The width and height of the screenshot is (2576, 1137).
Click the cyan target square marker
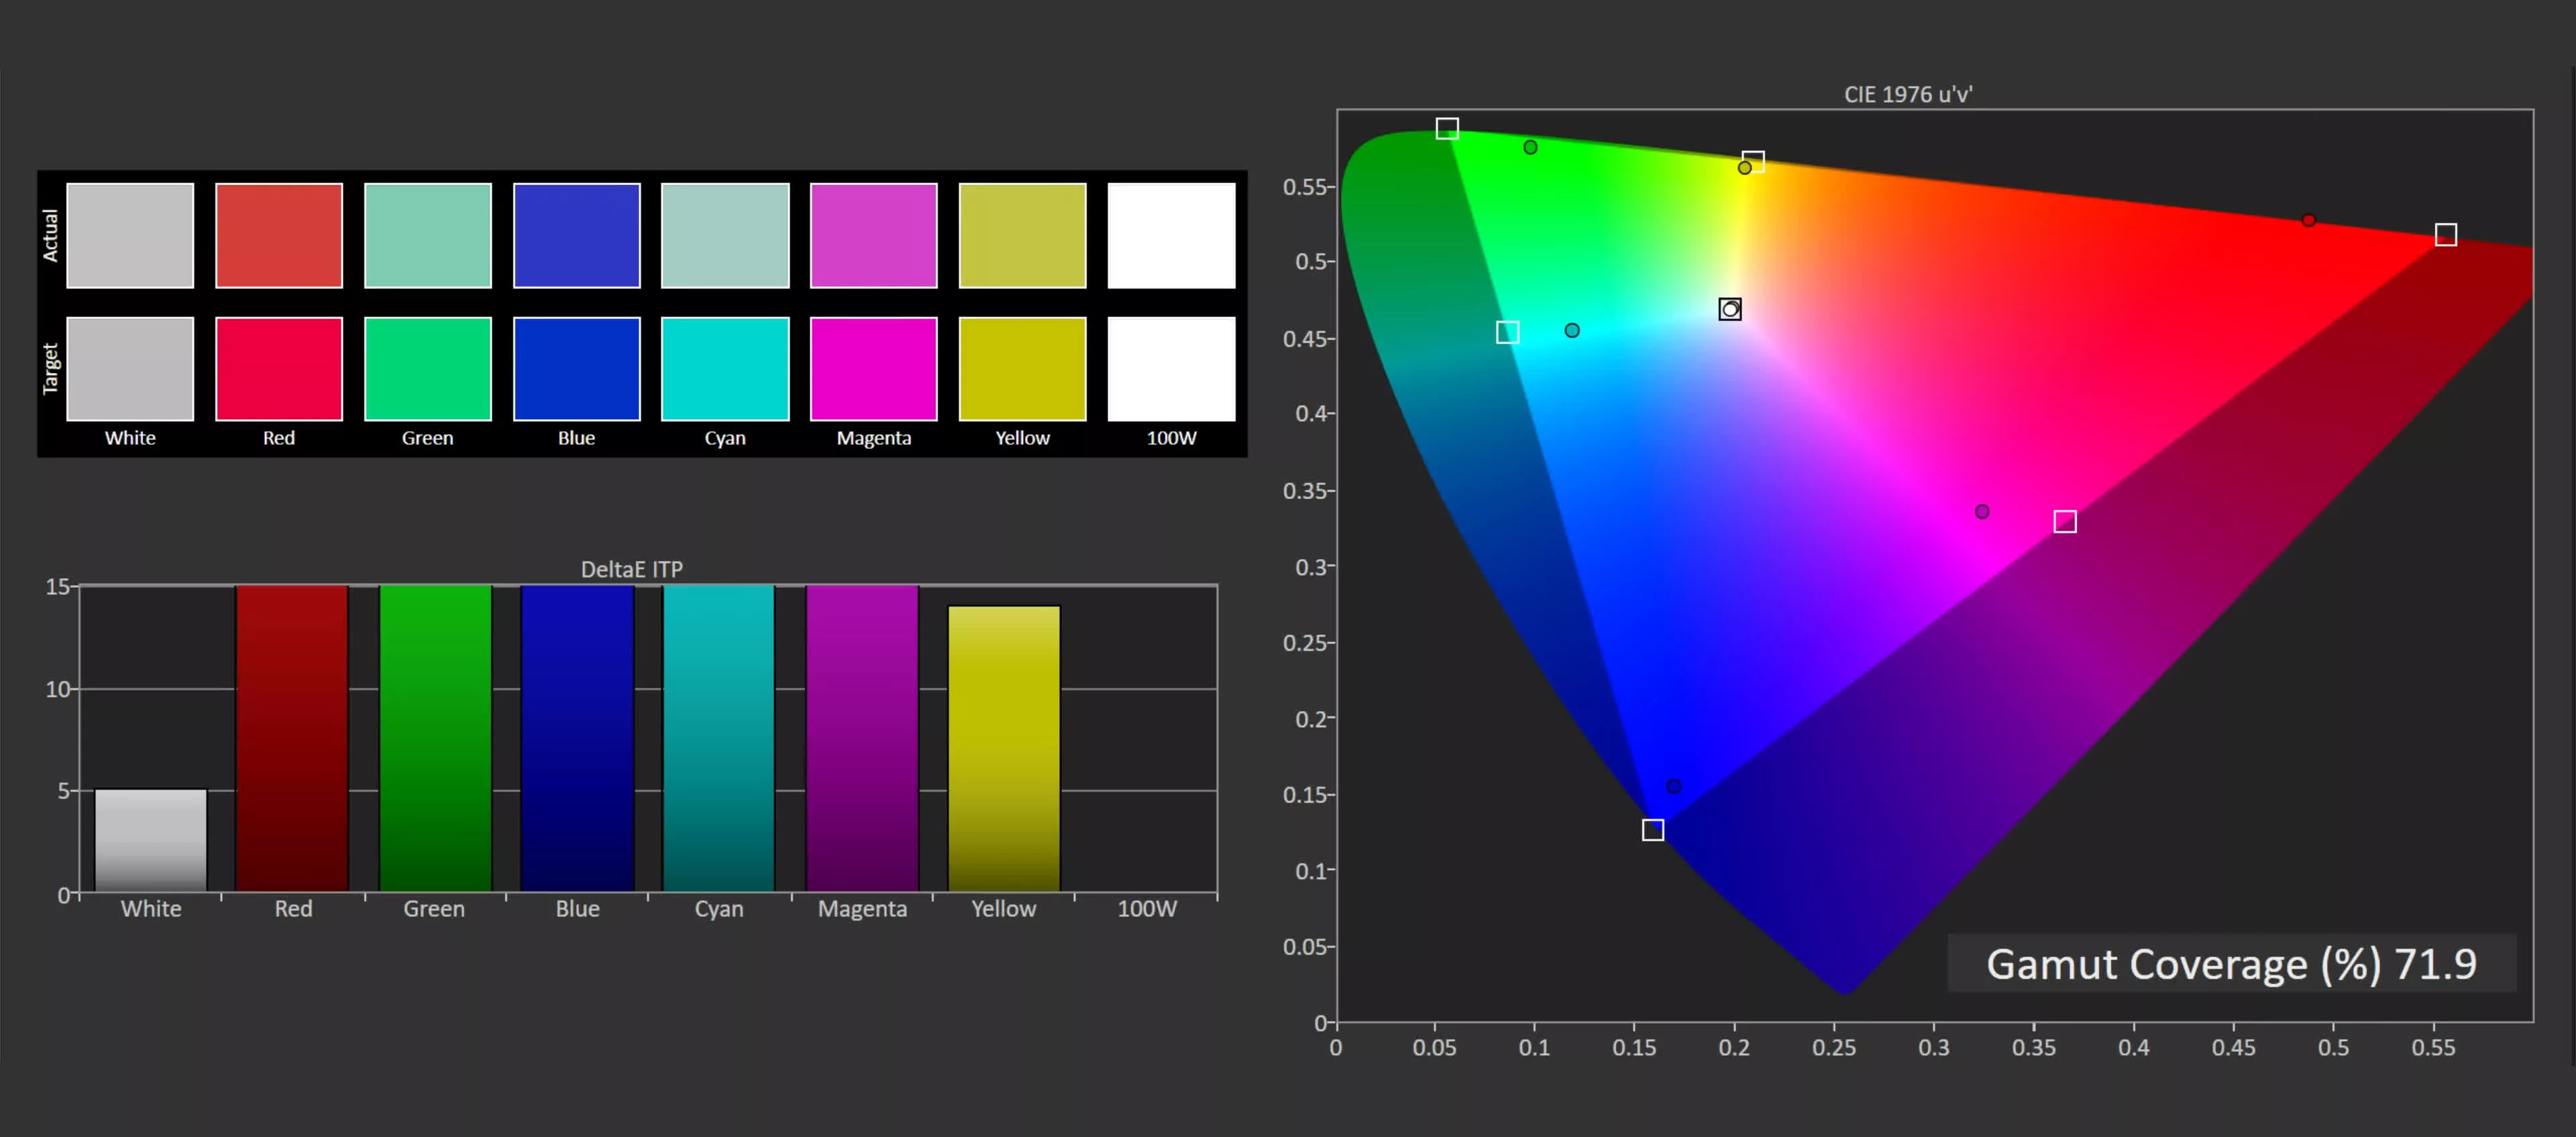tap(1508, 332)
